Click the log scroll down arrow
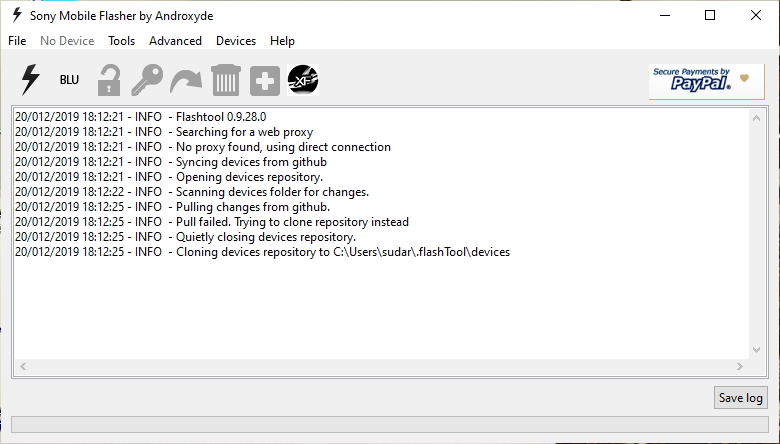The height and width of the screenshot is (444, 780). pyautogui.click(x=757, y=350)
